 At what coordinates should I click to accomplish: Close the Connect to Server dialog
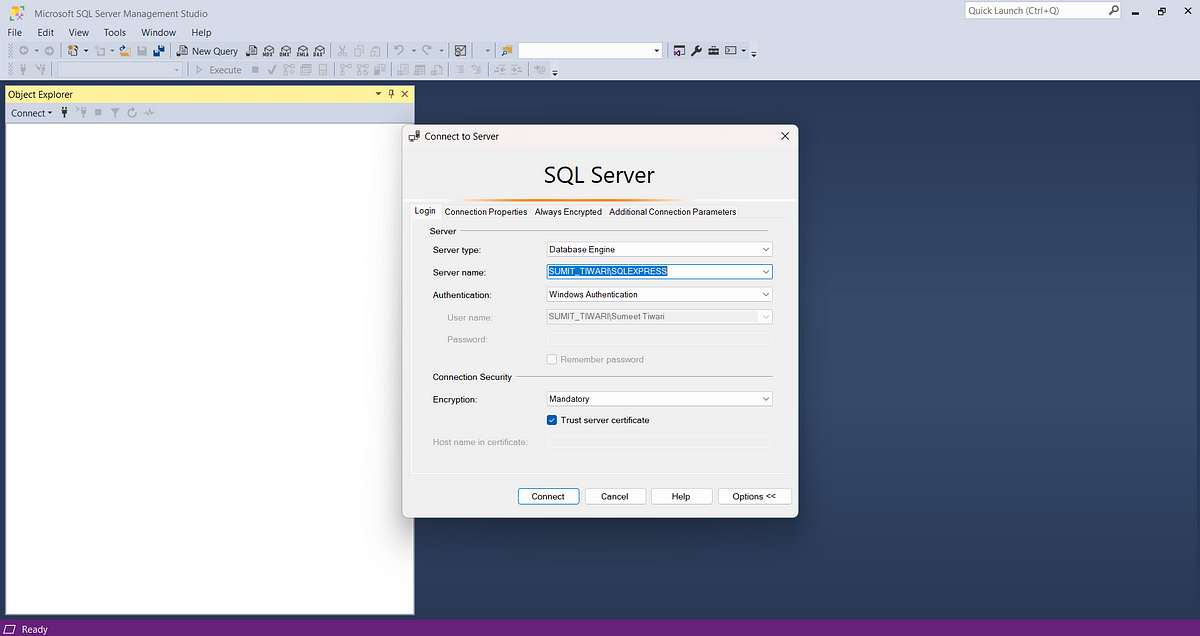pos(784,136)
